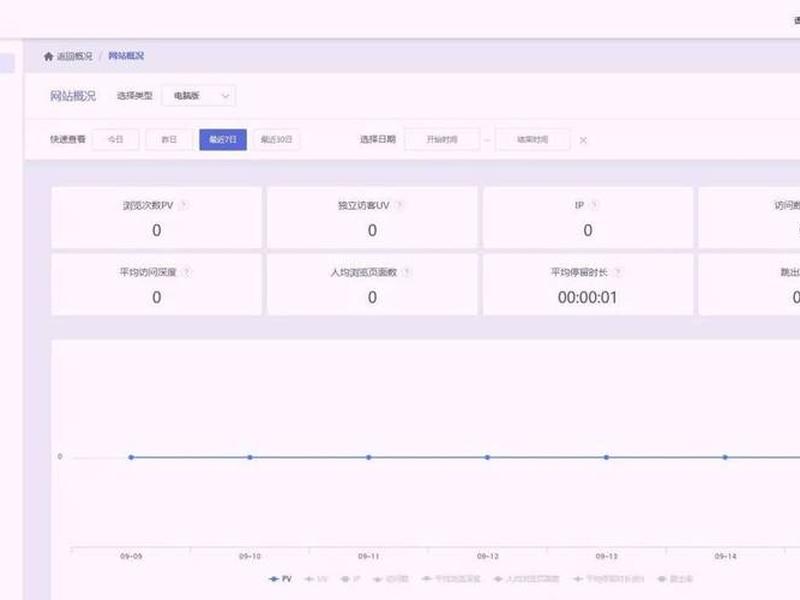Toggle 平均访问深度 series in chart legend

452,579
